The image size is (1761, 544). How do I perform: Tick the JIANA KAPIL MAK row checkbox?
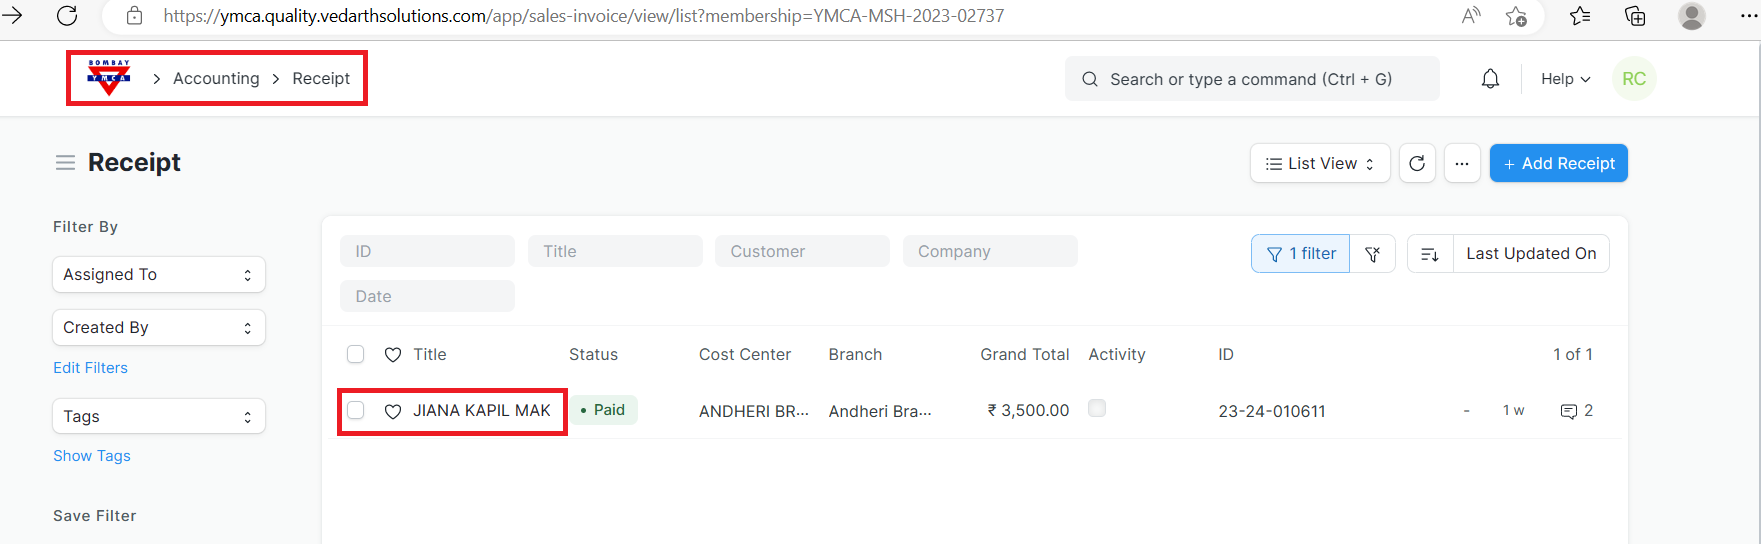(x=356, y=410)
